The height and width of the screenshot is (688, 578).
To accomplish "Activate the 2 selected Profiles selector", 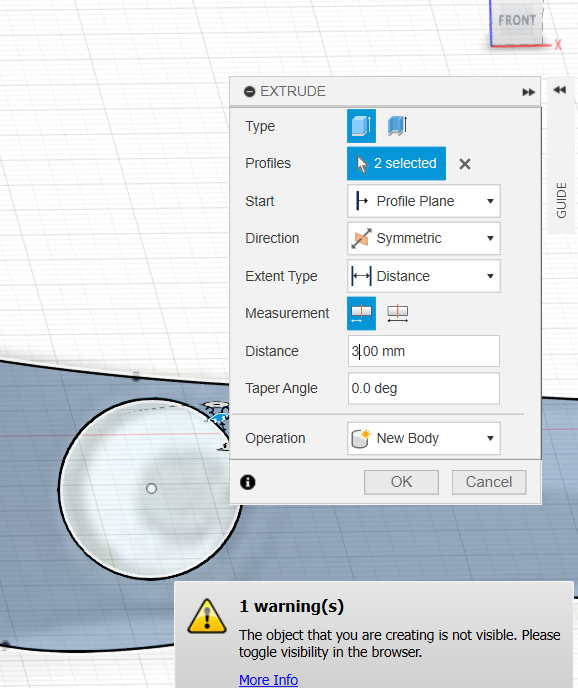I will [x=396, y=163].
